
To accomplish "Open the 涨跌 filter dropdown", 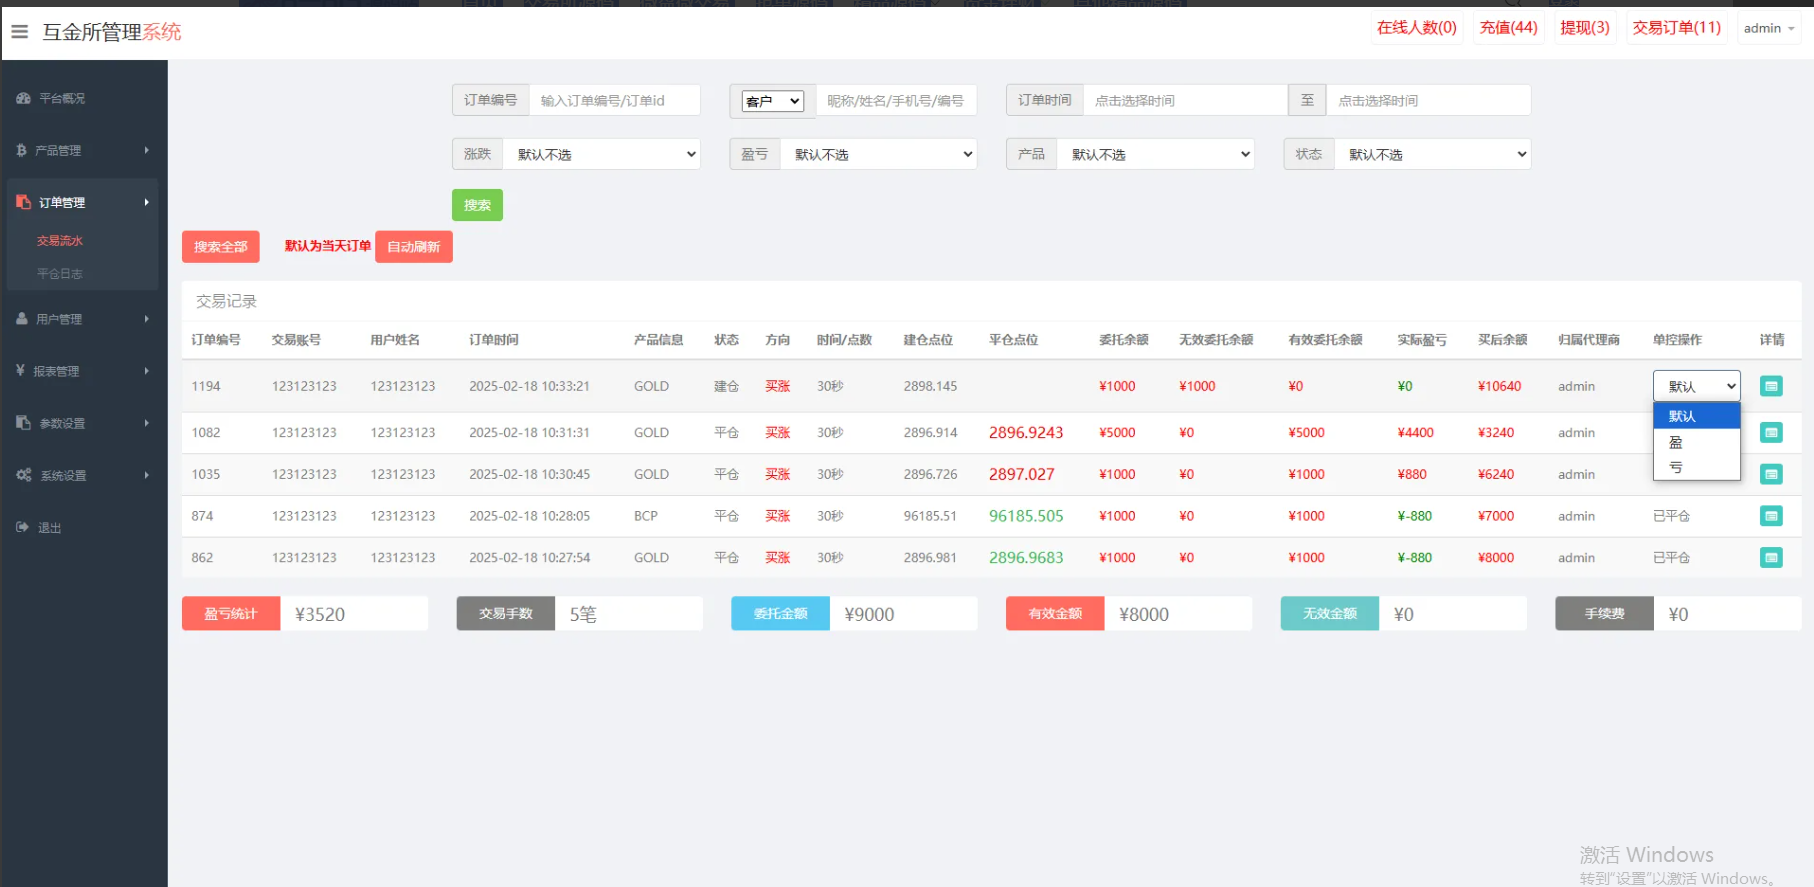I will (601, 155).
